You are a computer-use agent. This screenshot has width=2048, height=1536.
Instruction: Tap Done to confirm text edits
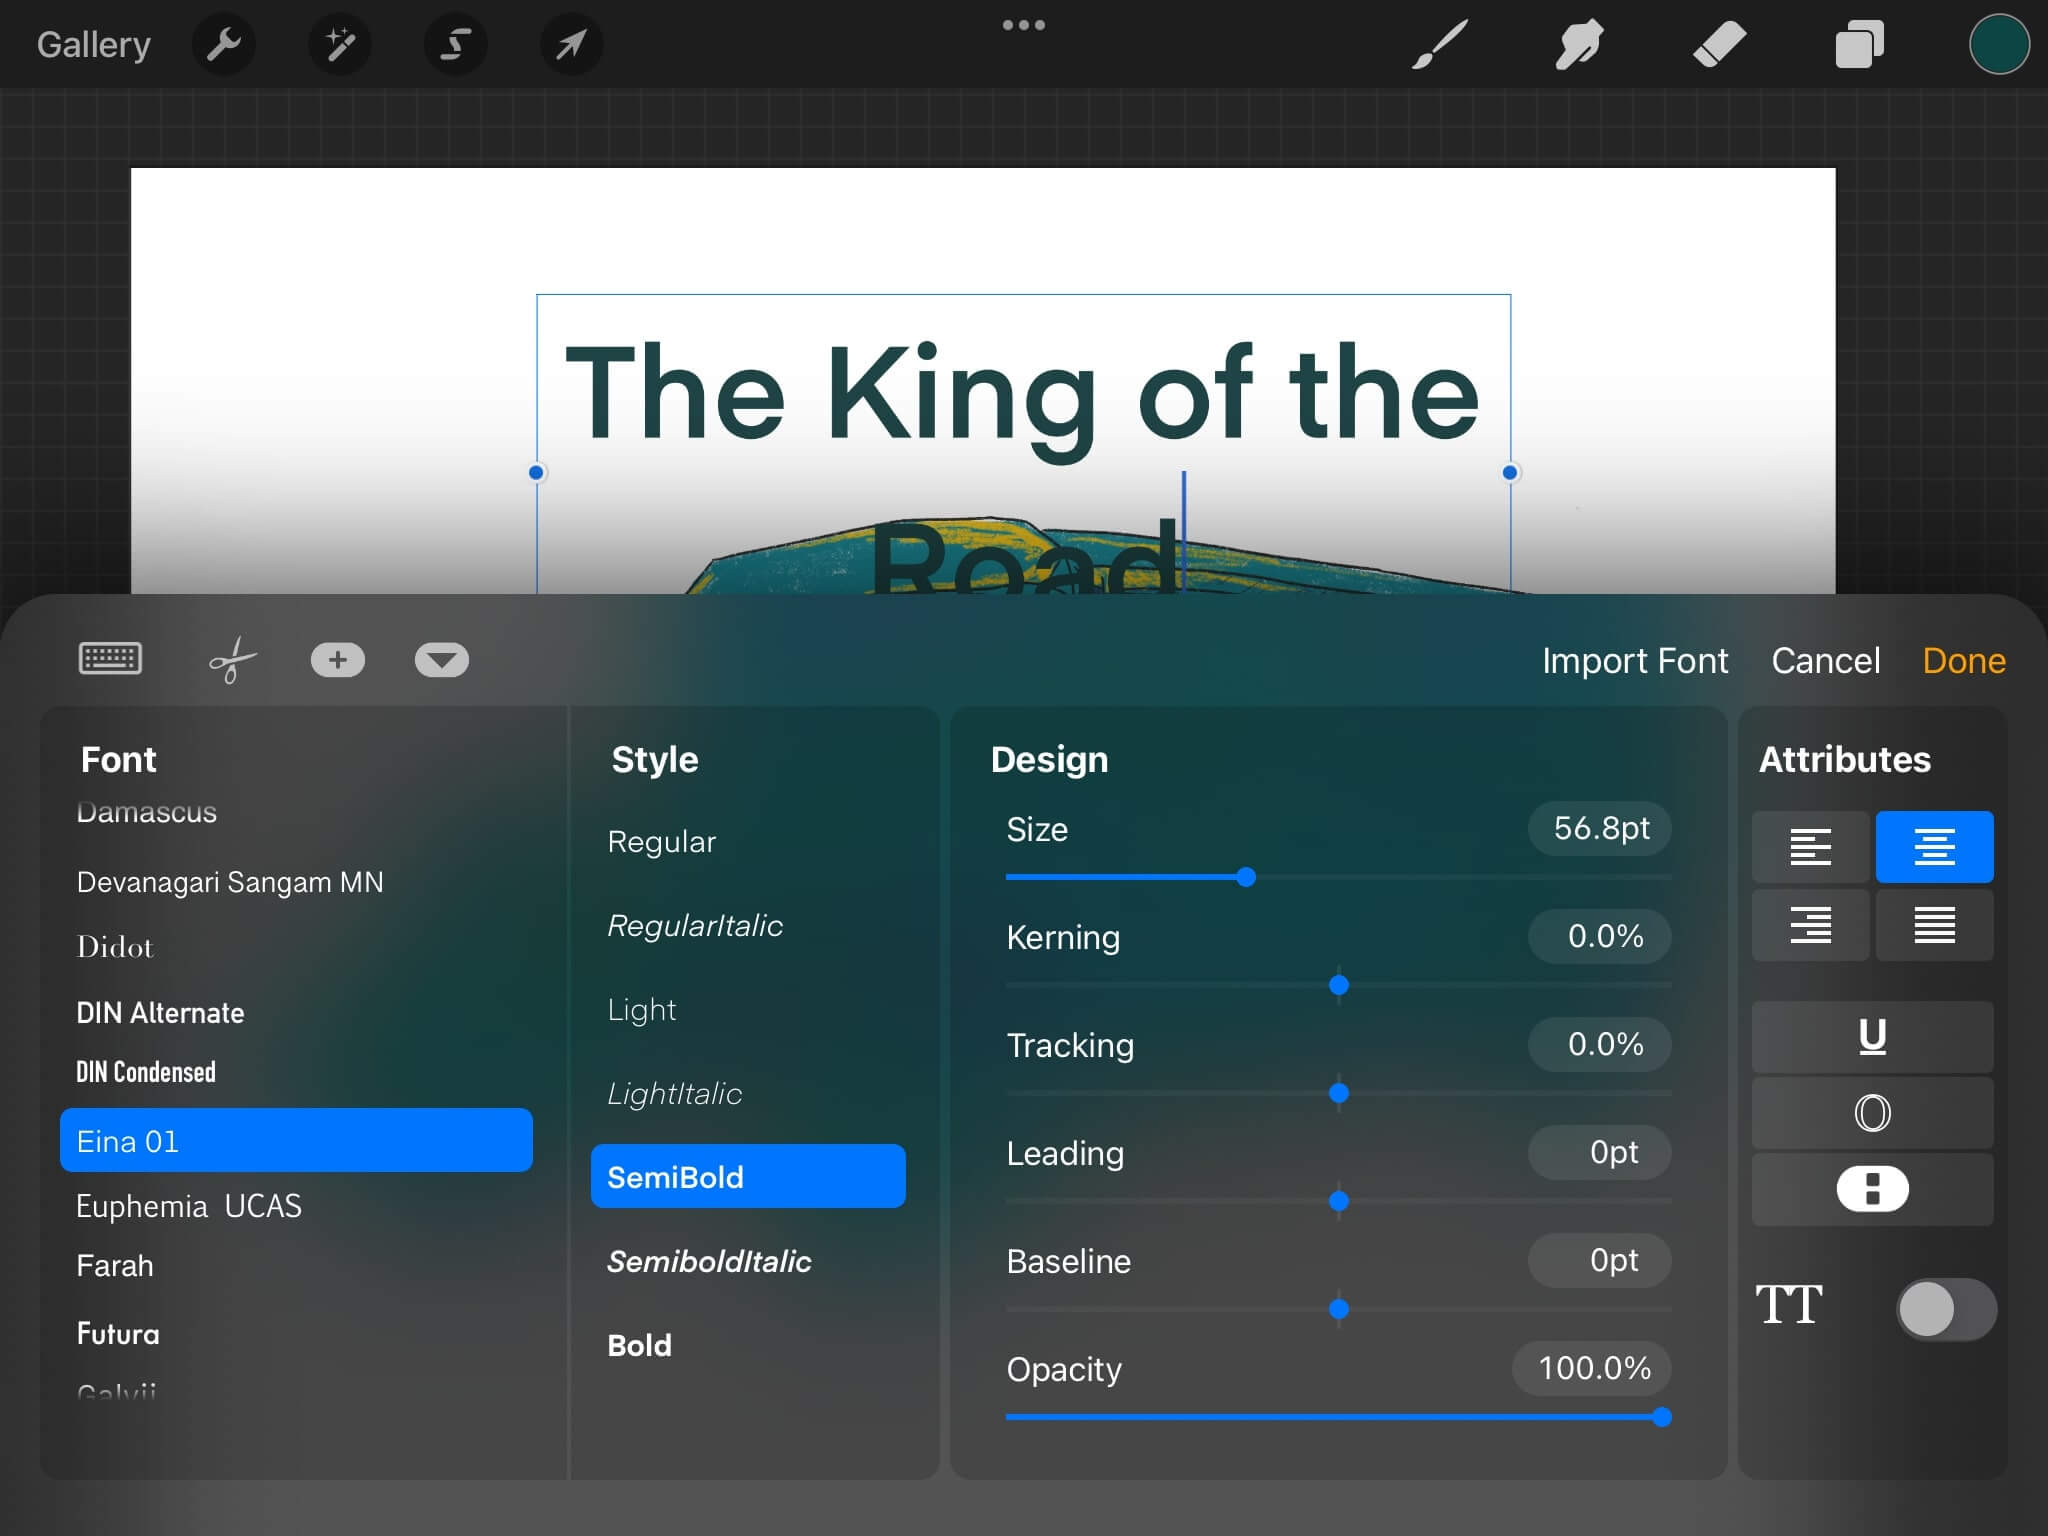(1963, 661)
